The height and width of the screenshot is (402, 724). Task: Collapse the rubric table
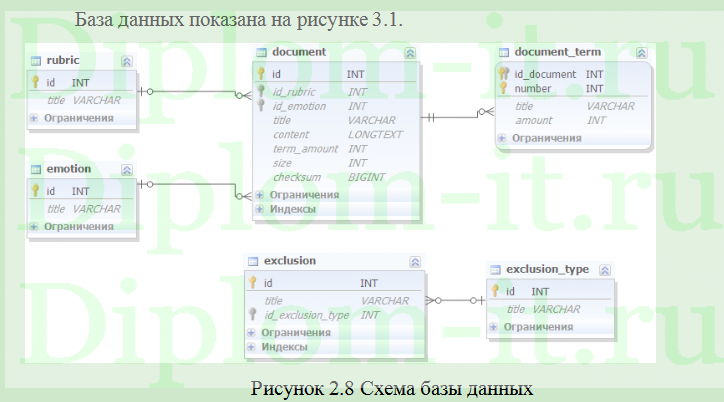tap(127, 61)
